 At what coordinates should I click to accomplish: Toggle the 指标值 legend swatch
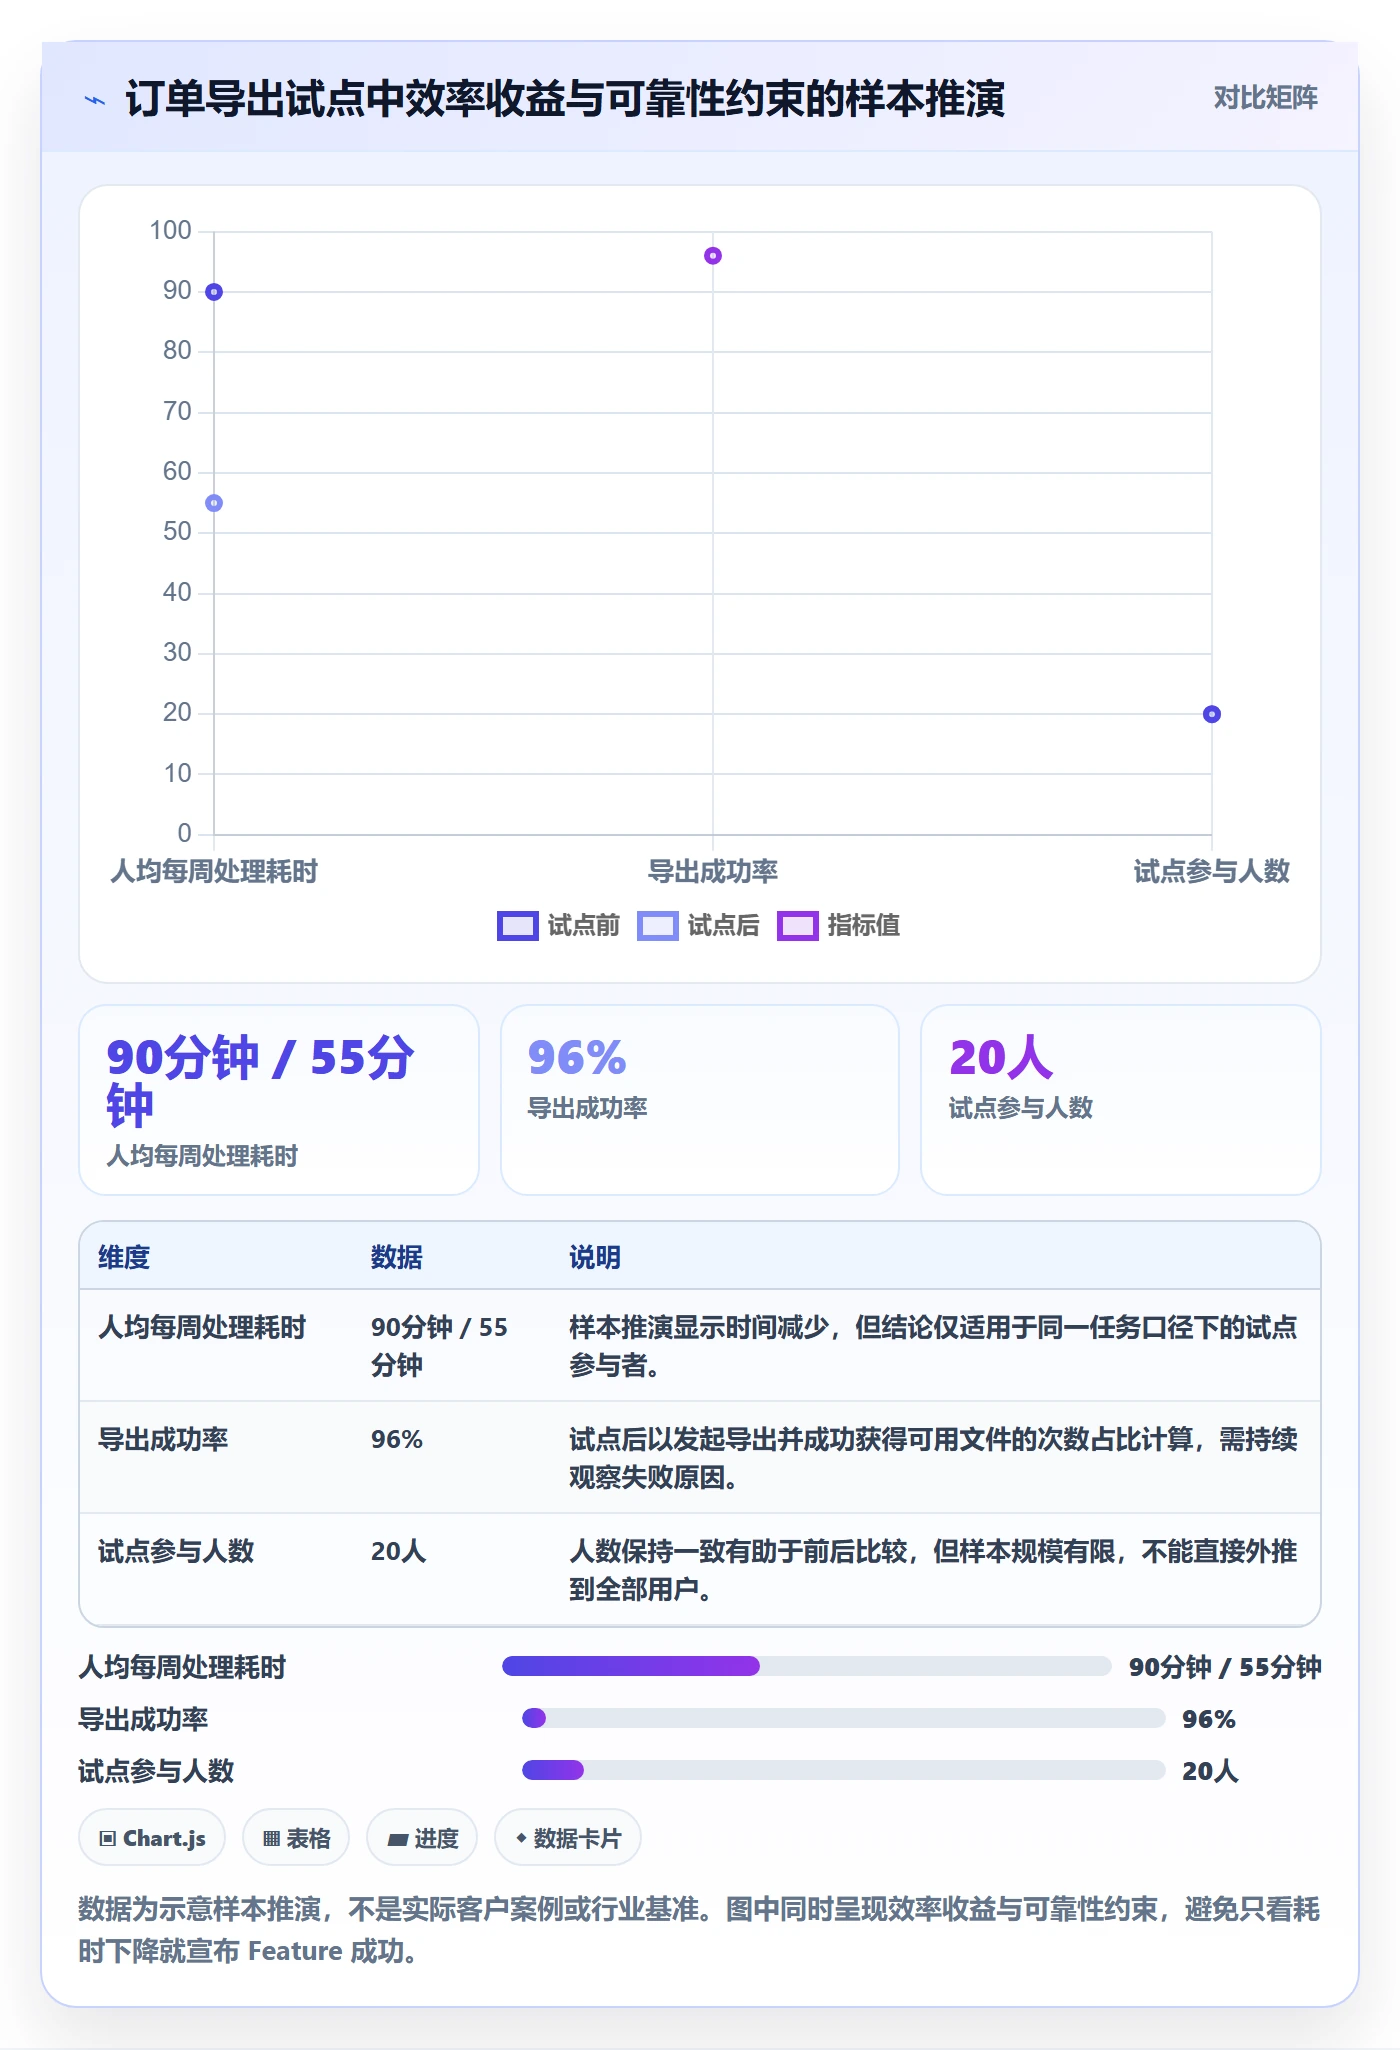click(x=798, y=926)
